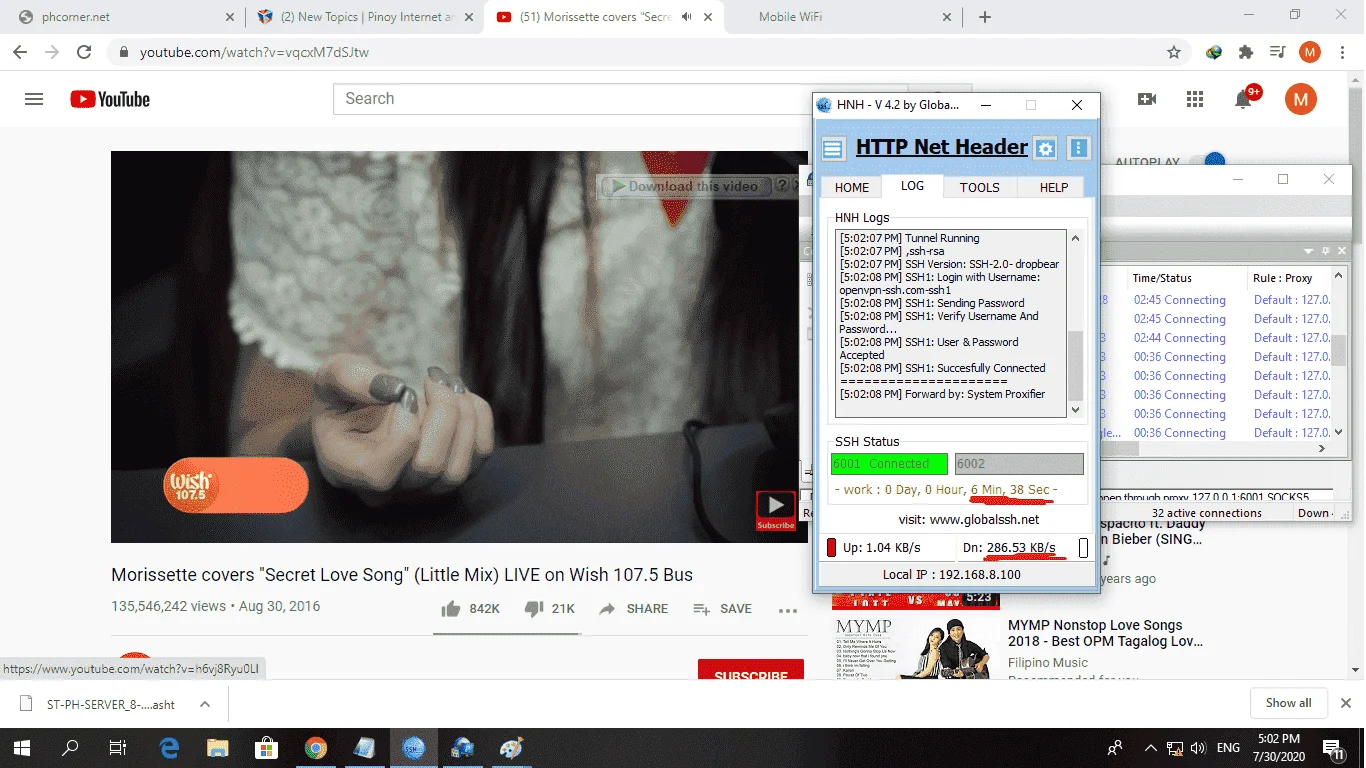This screenshot has width=1366, height=768.
Task: Open Proxifier panel dropdown arrow
Action: (x=1308, y=251)
